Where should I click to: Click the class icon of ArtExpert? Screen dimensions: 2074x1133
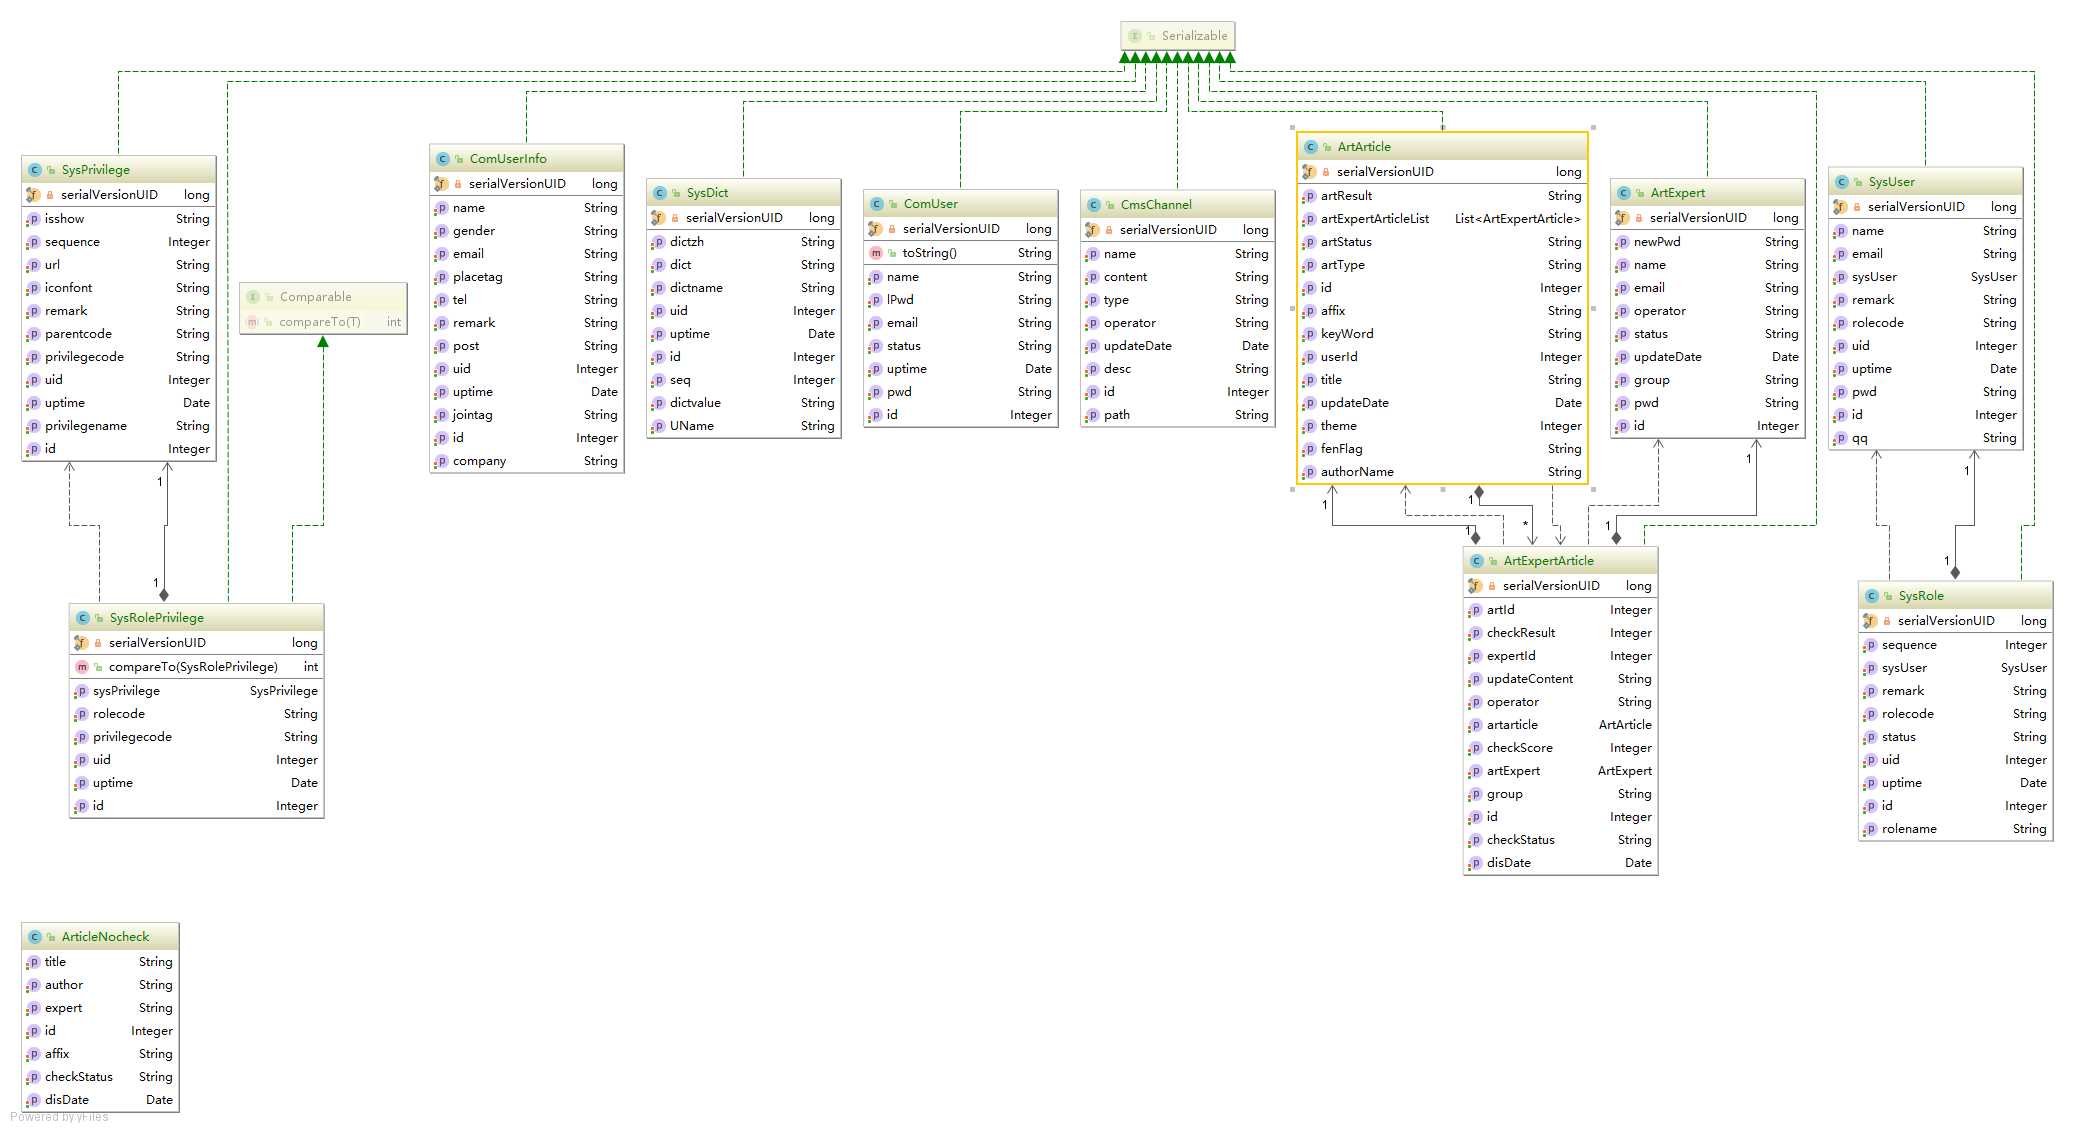[x=1624, y=193]
